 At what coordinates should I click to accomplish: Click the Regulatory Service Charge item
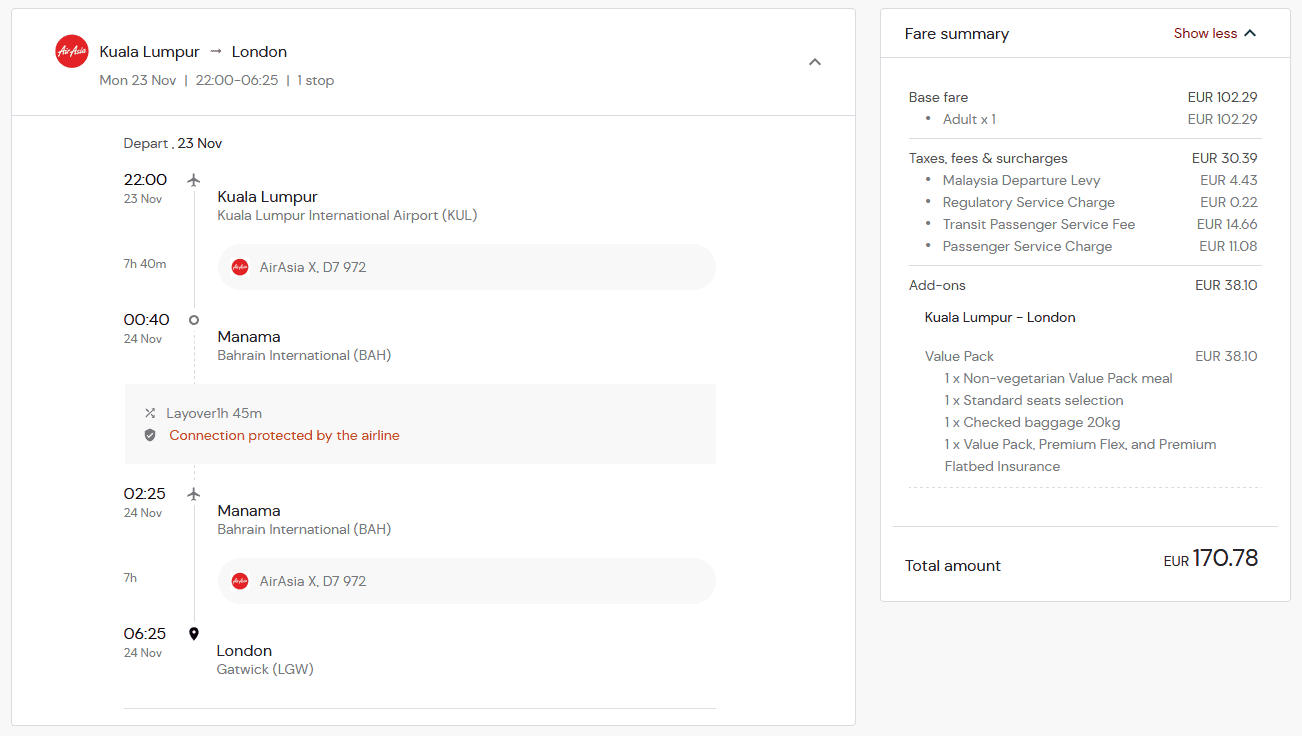point(1028,202)
